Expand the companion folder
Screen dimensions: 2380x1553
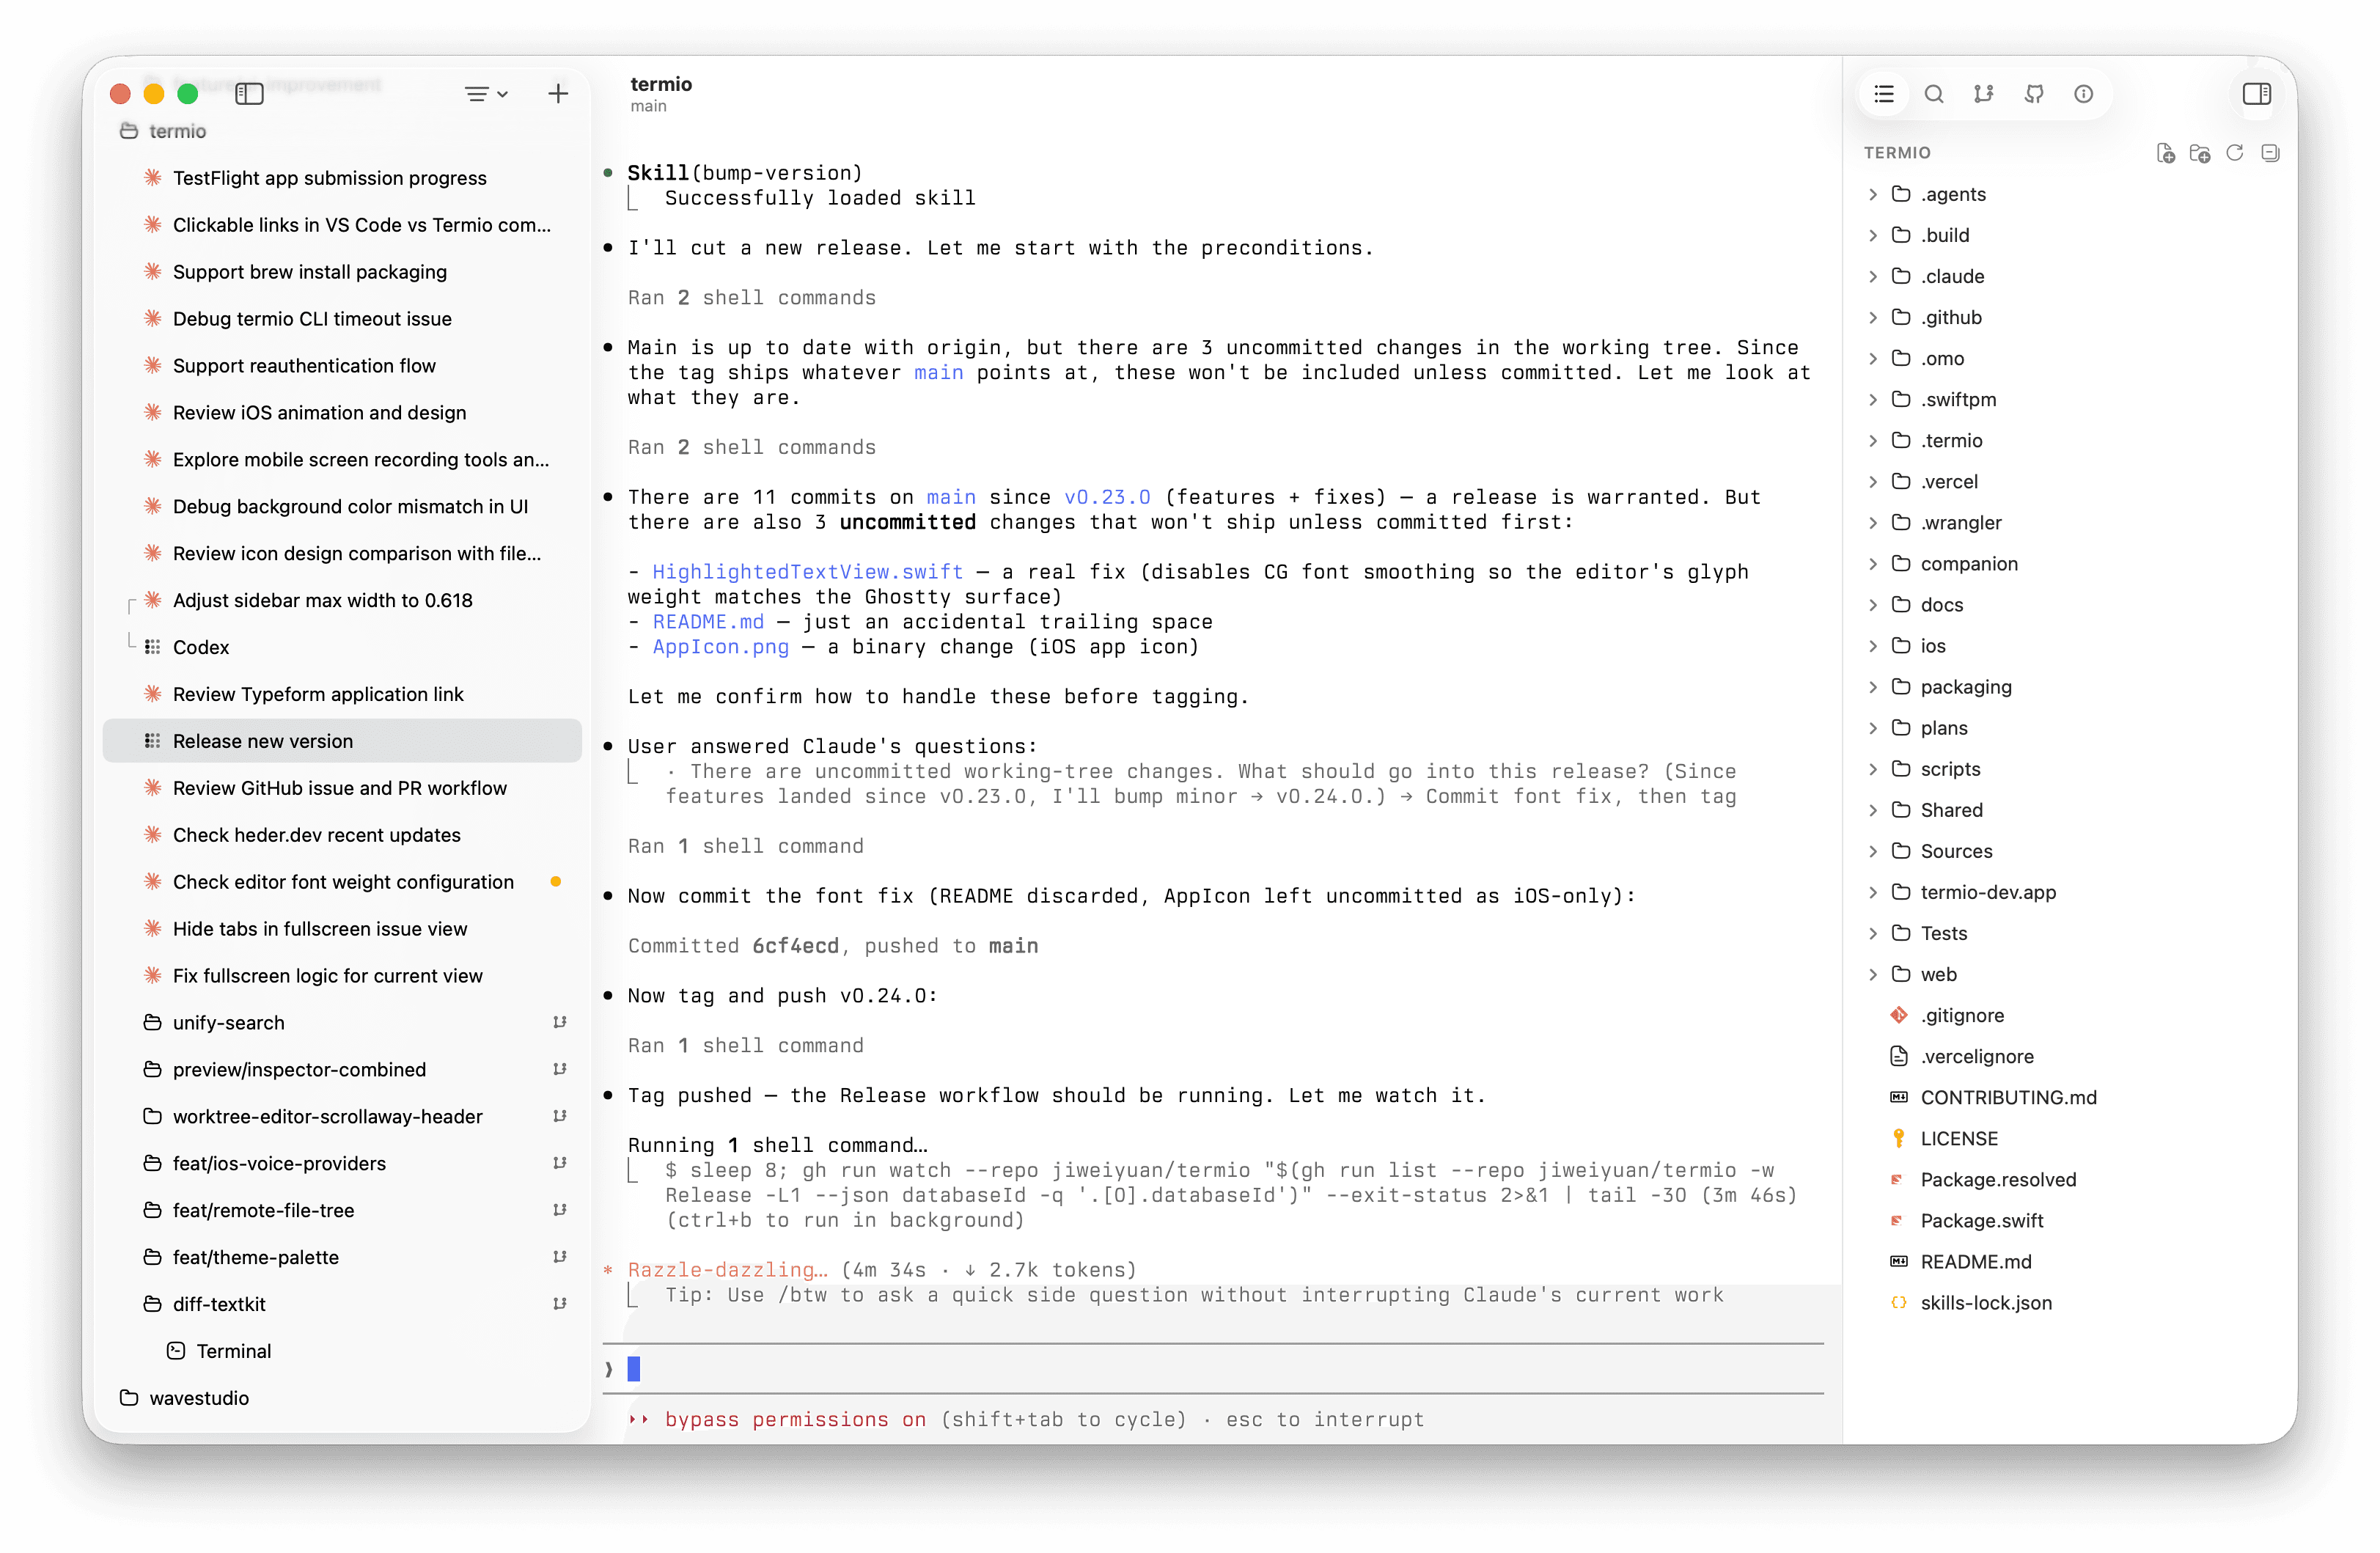coord(1873,564)
